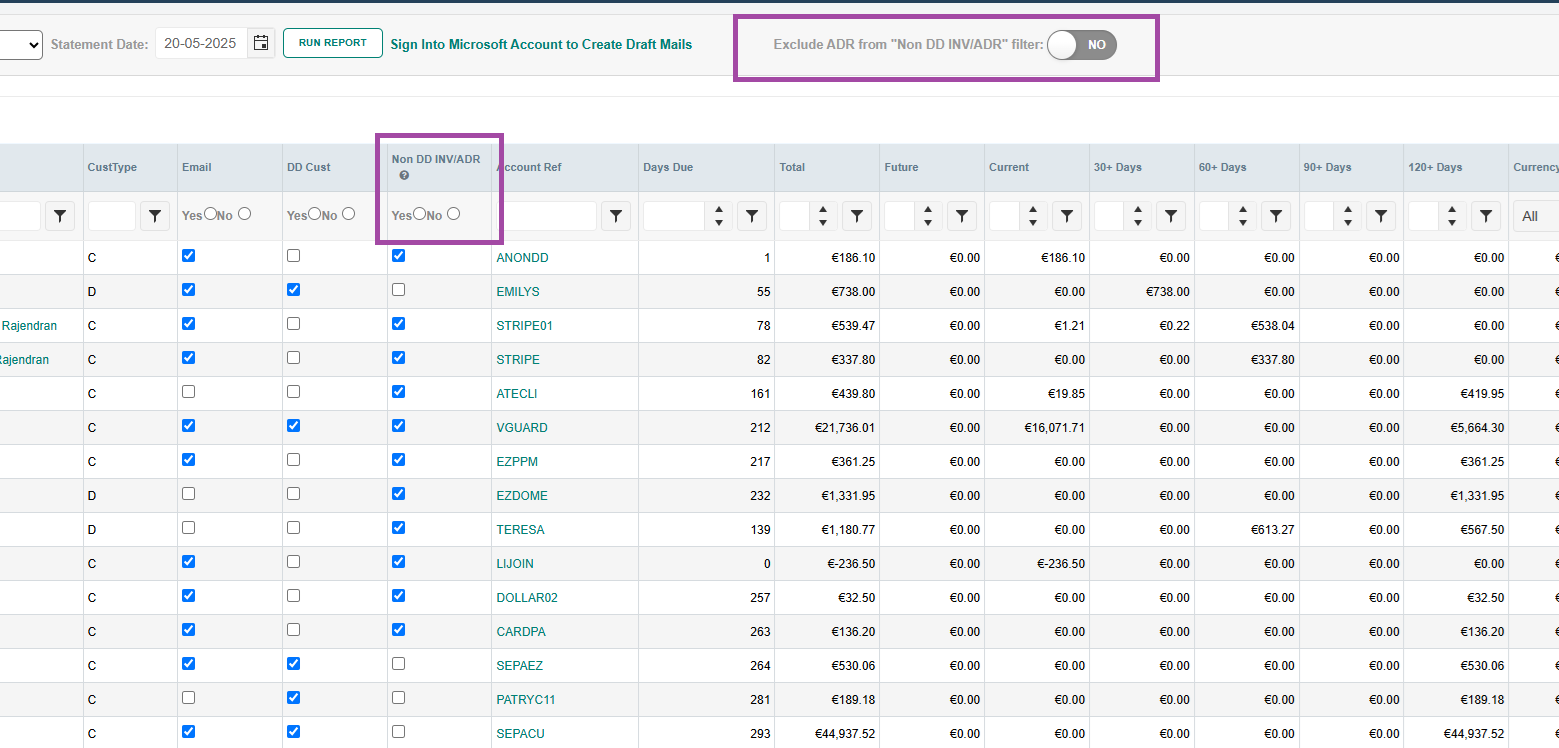Check Non DD INV/ADR checkbox in the SEPAEZ row

399,664
